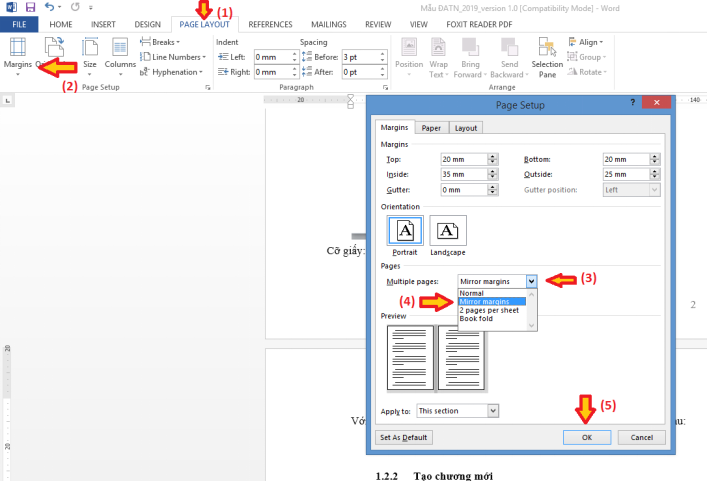Click the Redo arrow icon

tap(75, 7)
